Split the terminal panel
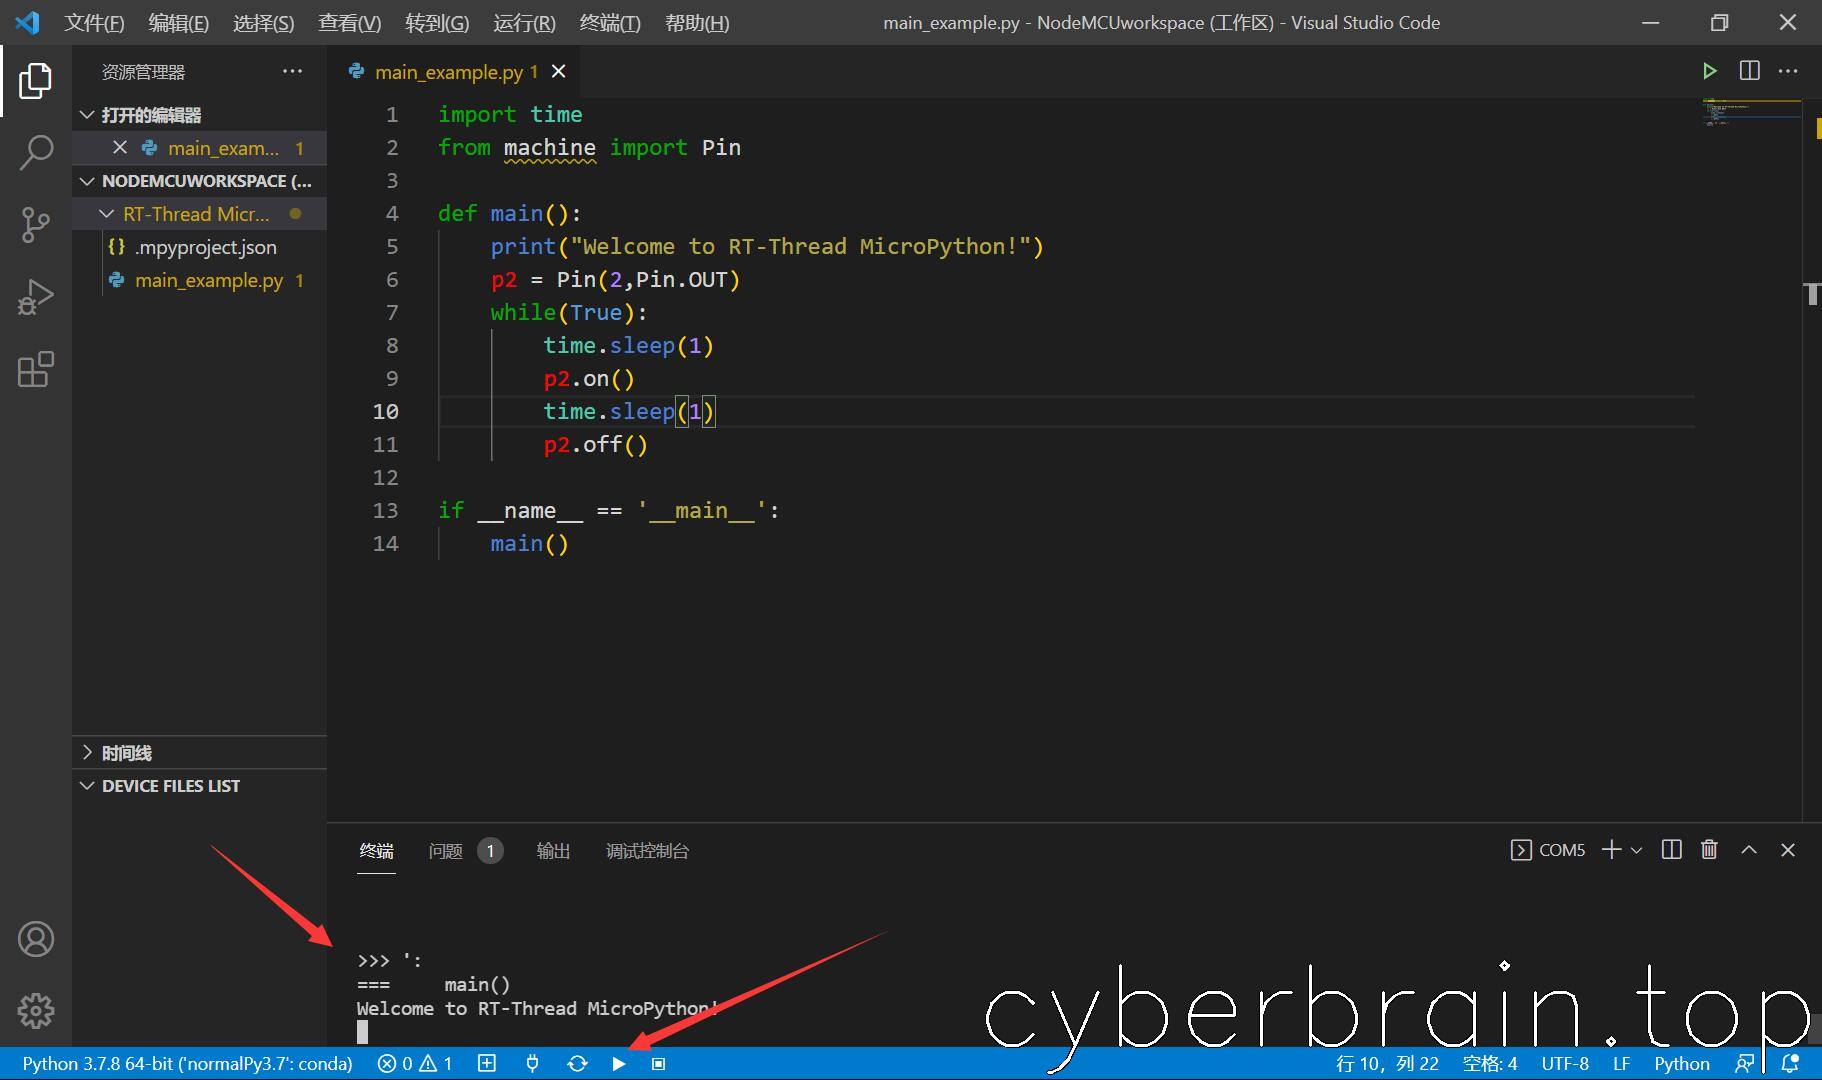 tap(1671, 849)
